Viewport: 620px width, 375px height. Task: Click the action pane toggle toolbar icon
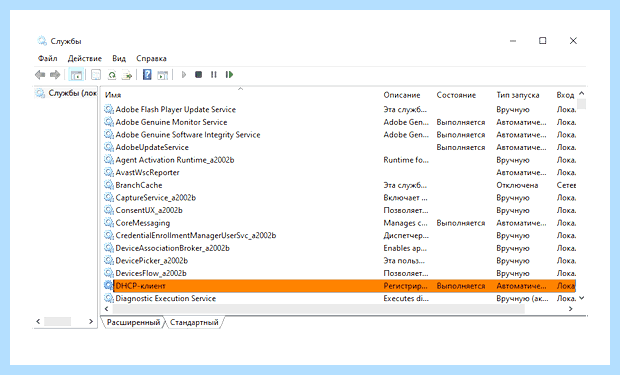pos(163,74)
